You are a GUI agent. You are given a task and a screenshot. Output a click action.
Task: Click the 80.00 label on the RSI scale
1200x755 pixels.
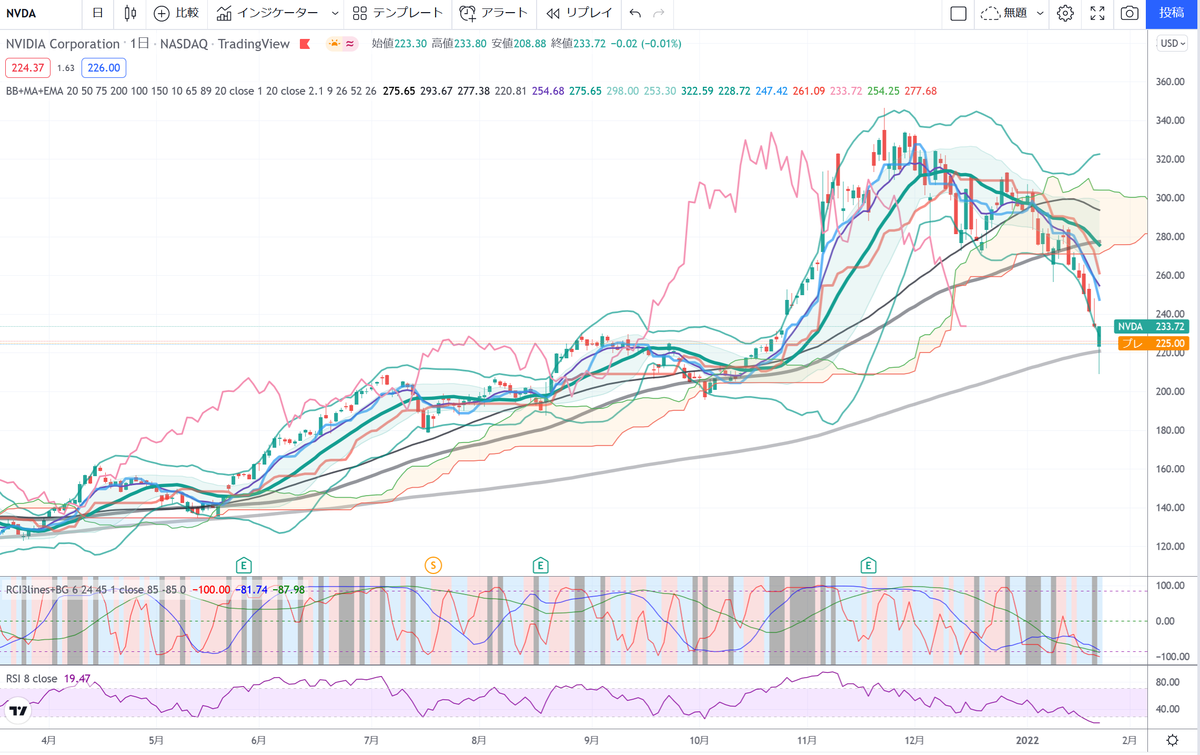(x=1170, y=682)
